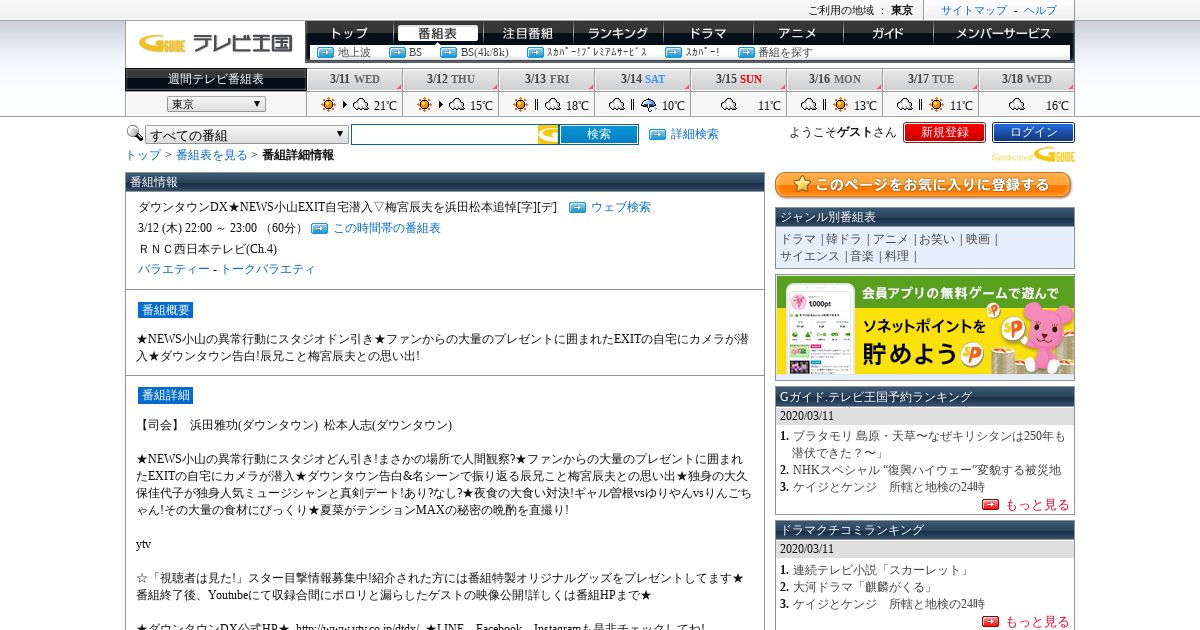
Task: Click the ソネットポイント app banner ad
Action: coord(925,327)
